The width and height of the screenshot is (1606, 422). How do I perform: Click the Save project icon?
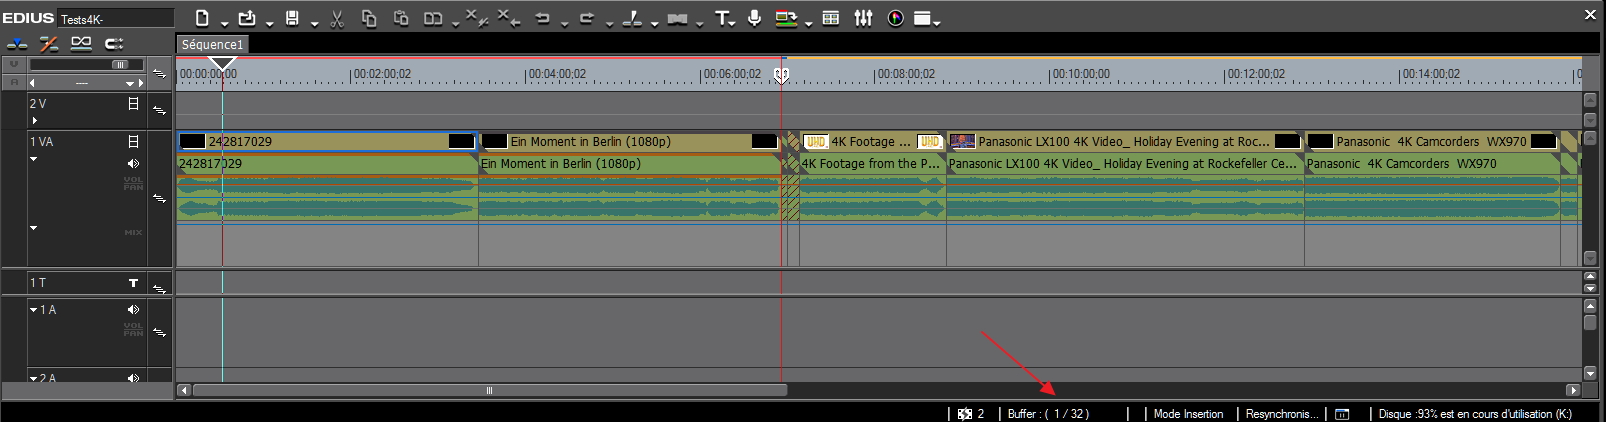tap(292, 18)
